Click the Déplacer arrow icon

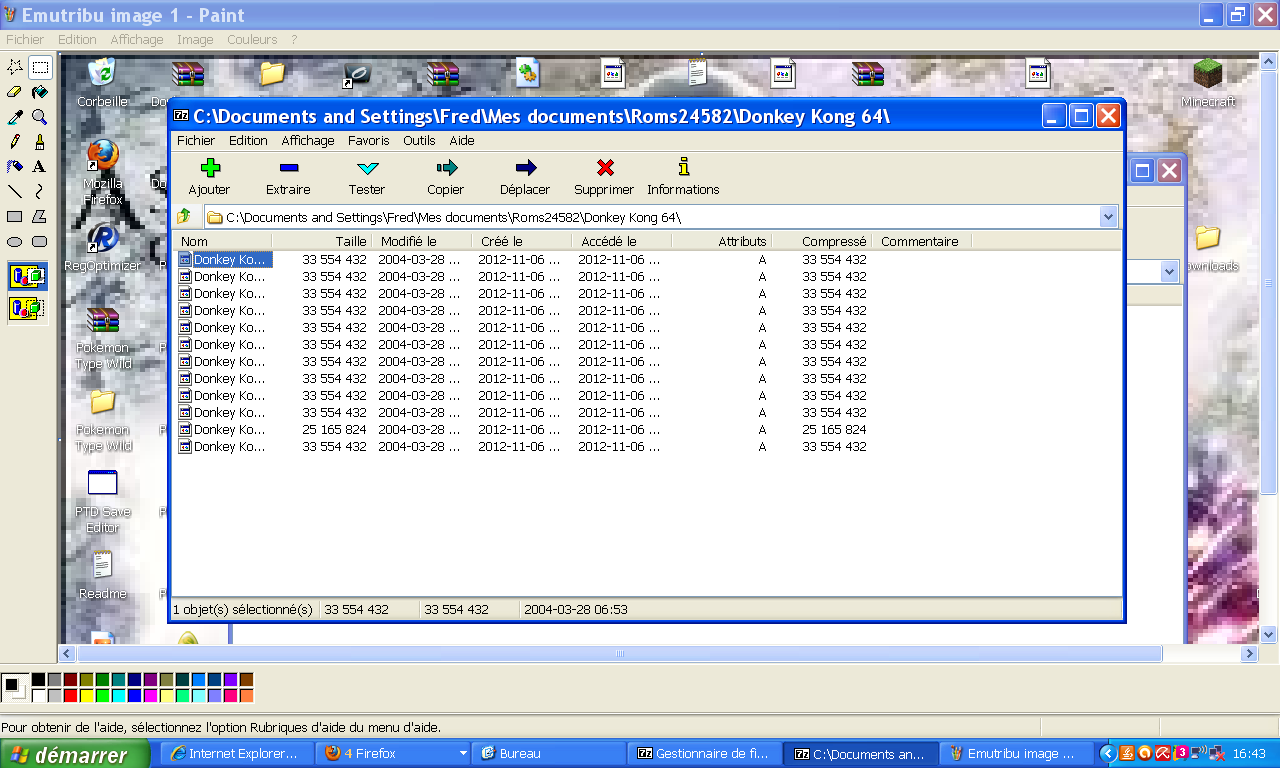click(x=523, y=175)
